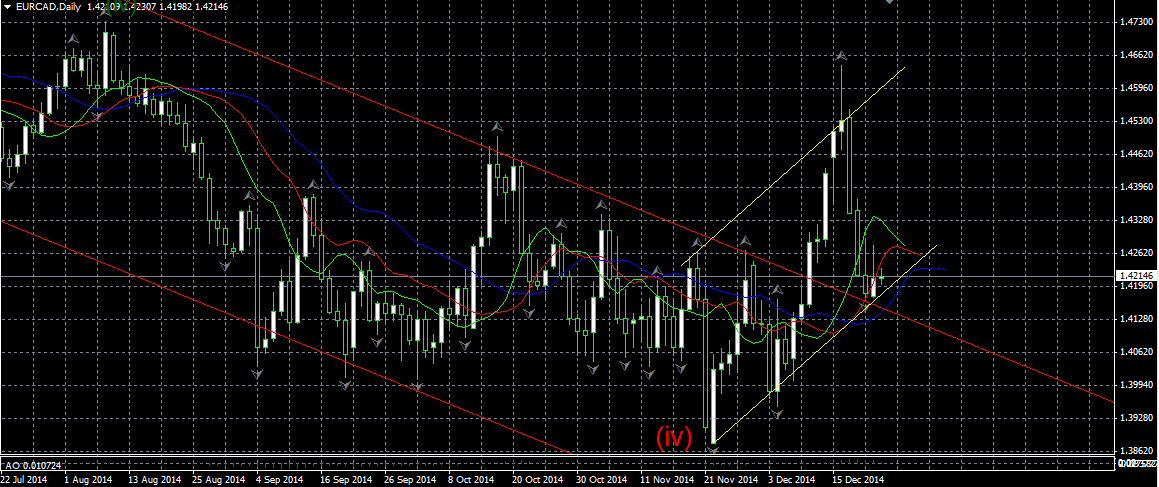Click the 20 Oct 2014 date label
The image size is (1159, 487).
click(x=538, y=480)
